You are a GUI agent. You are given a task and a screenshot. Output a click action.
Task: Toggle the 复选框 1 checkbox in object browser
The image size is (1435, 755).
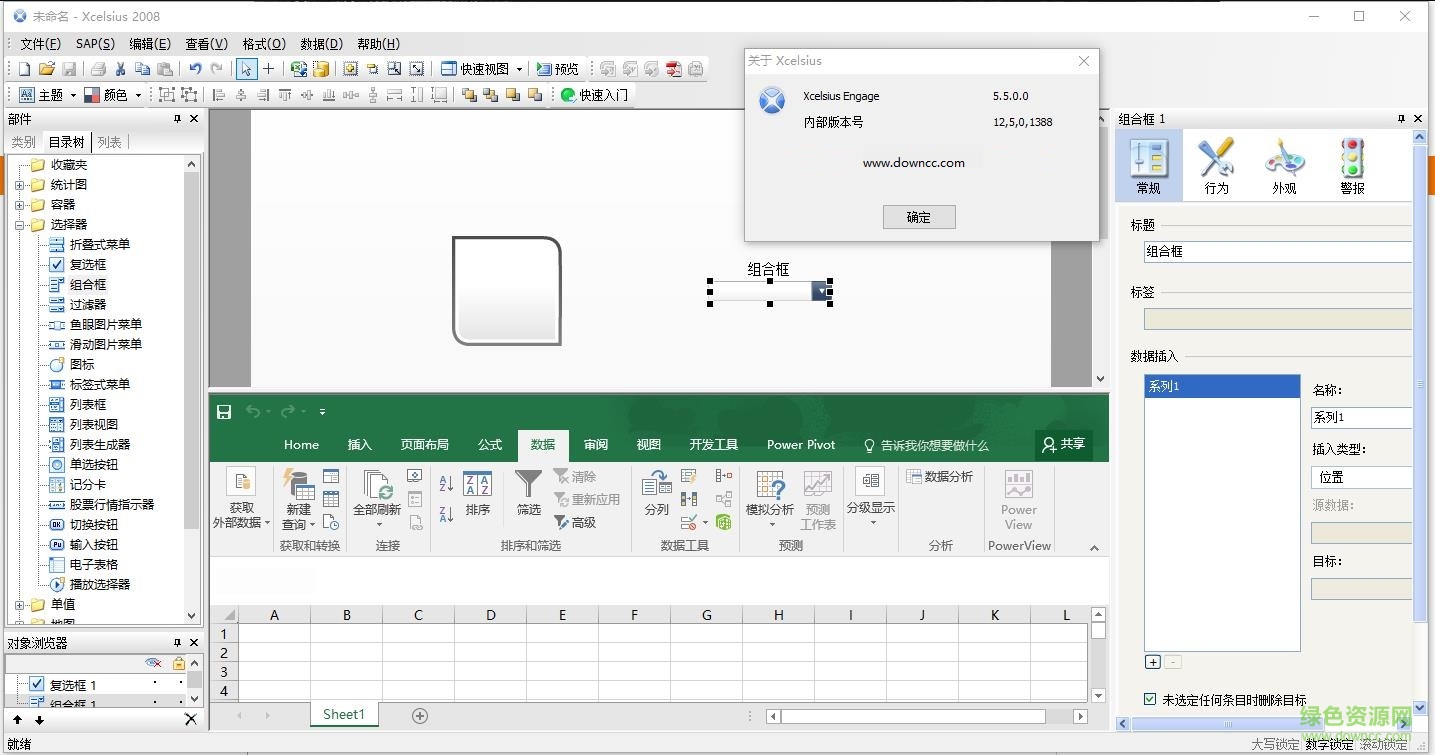click(37, 685)
